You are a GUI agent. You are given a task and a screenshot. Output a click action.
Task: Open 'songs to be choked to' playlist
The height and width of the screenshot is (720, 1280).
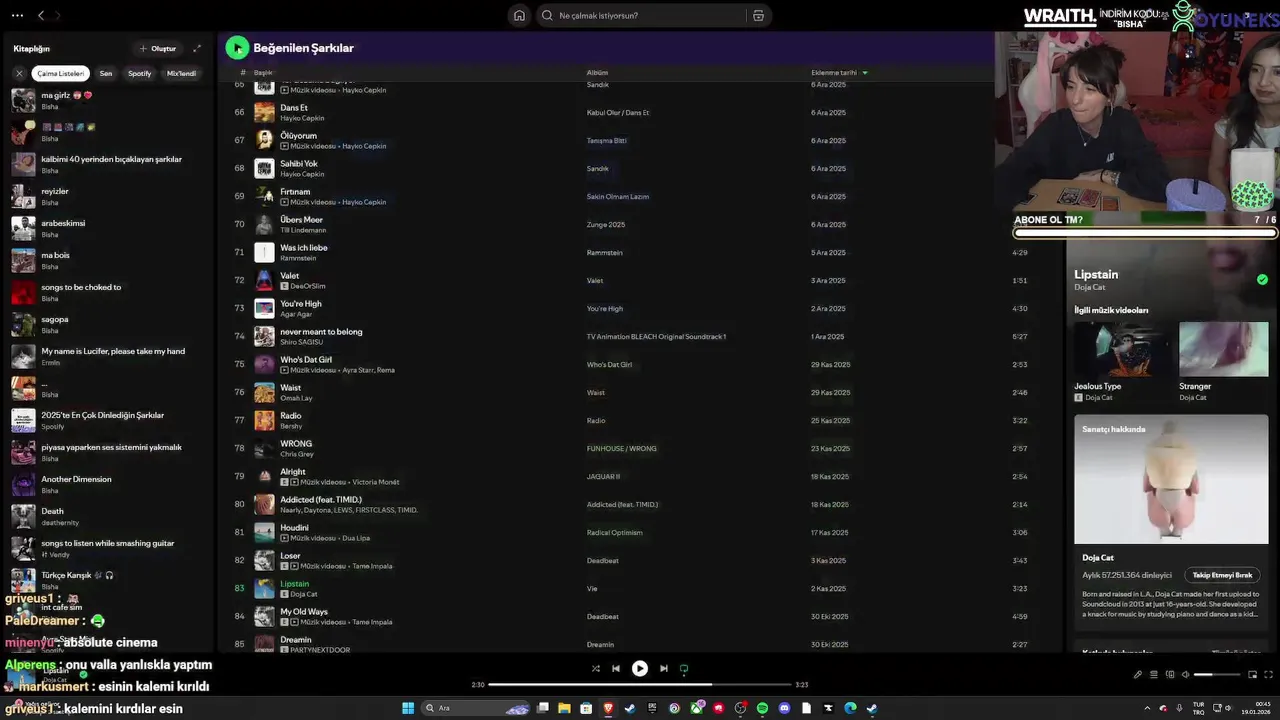108,292
